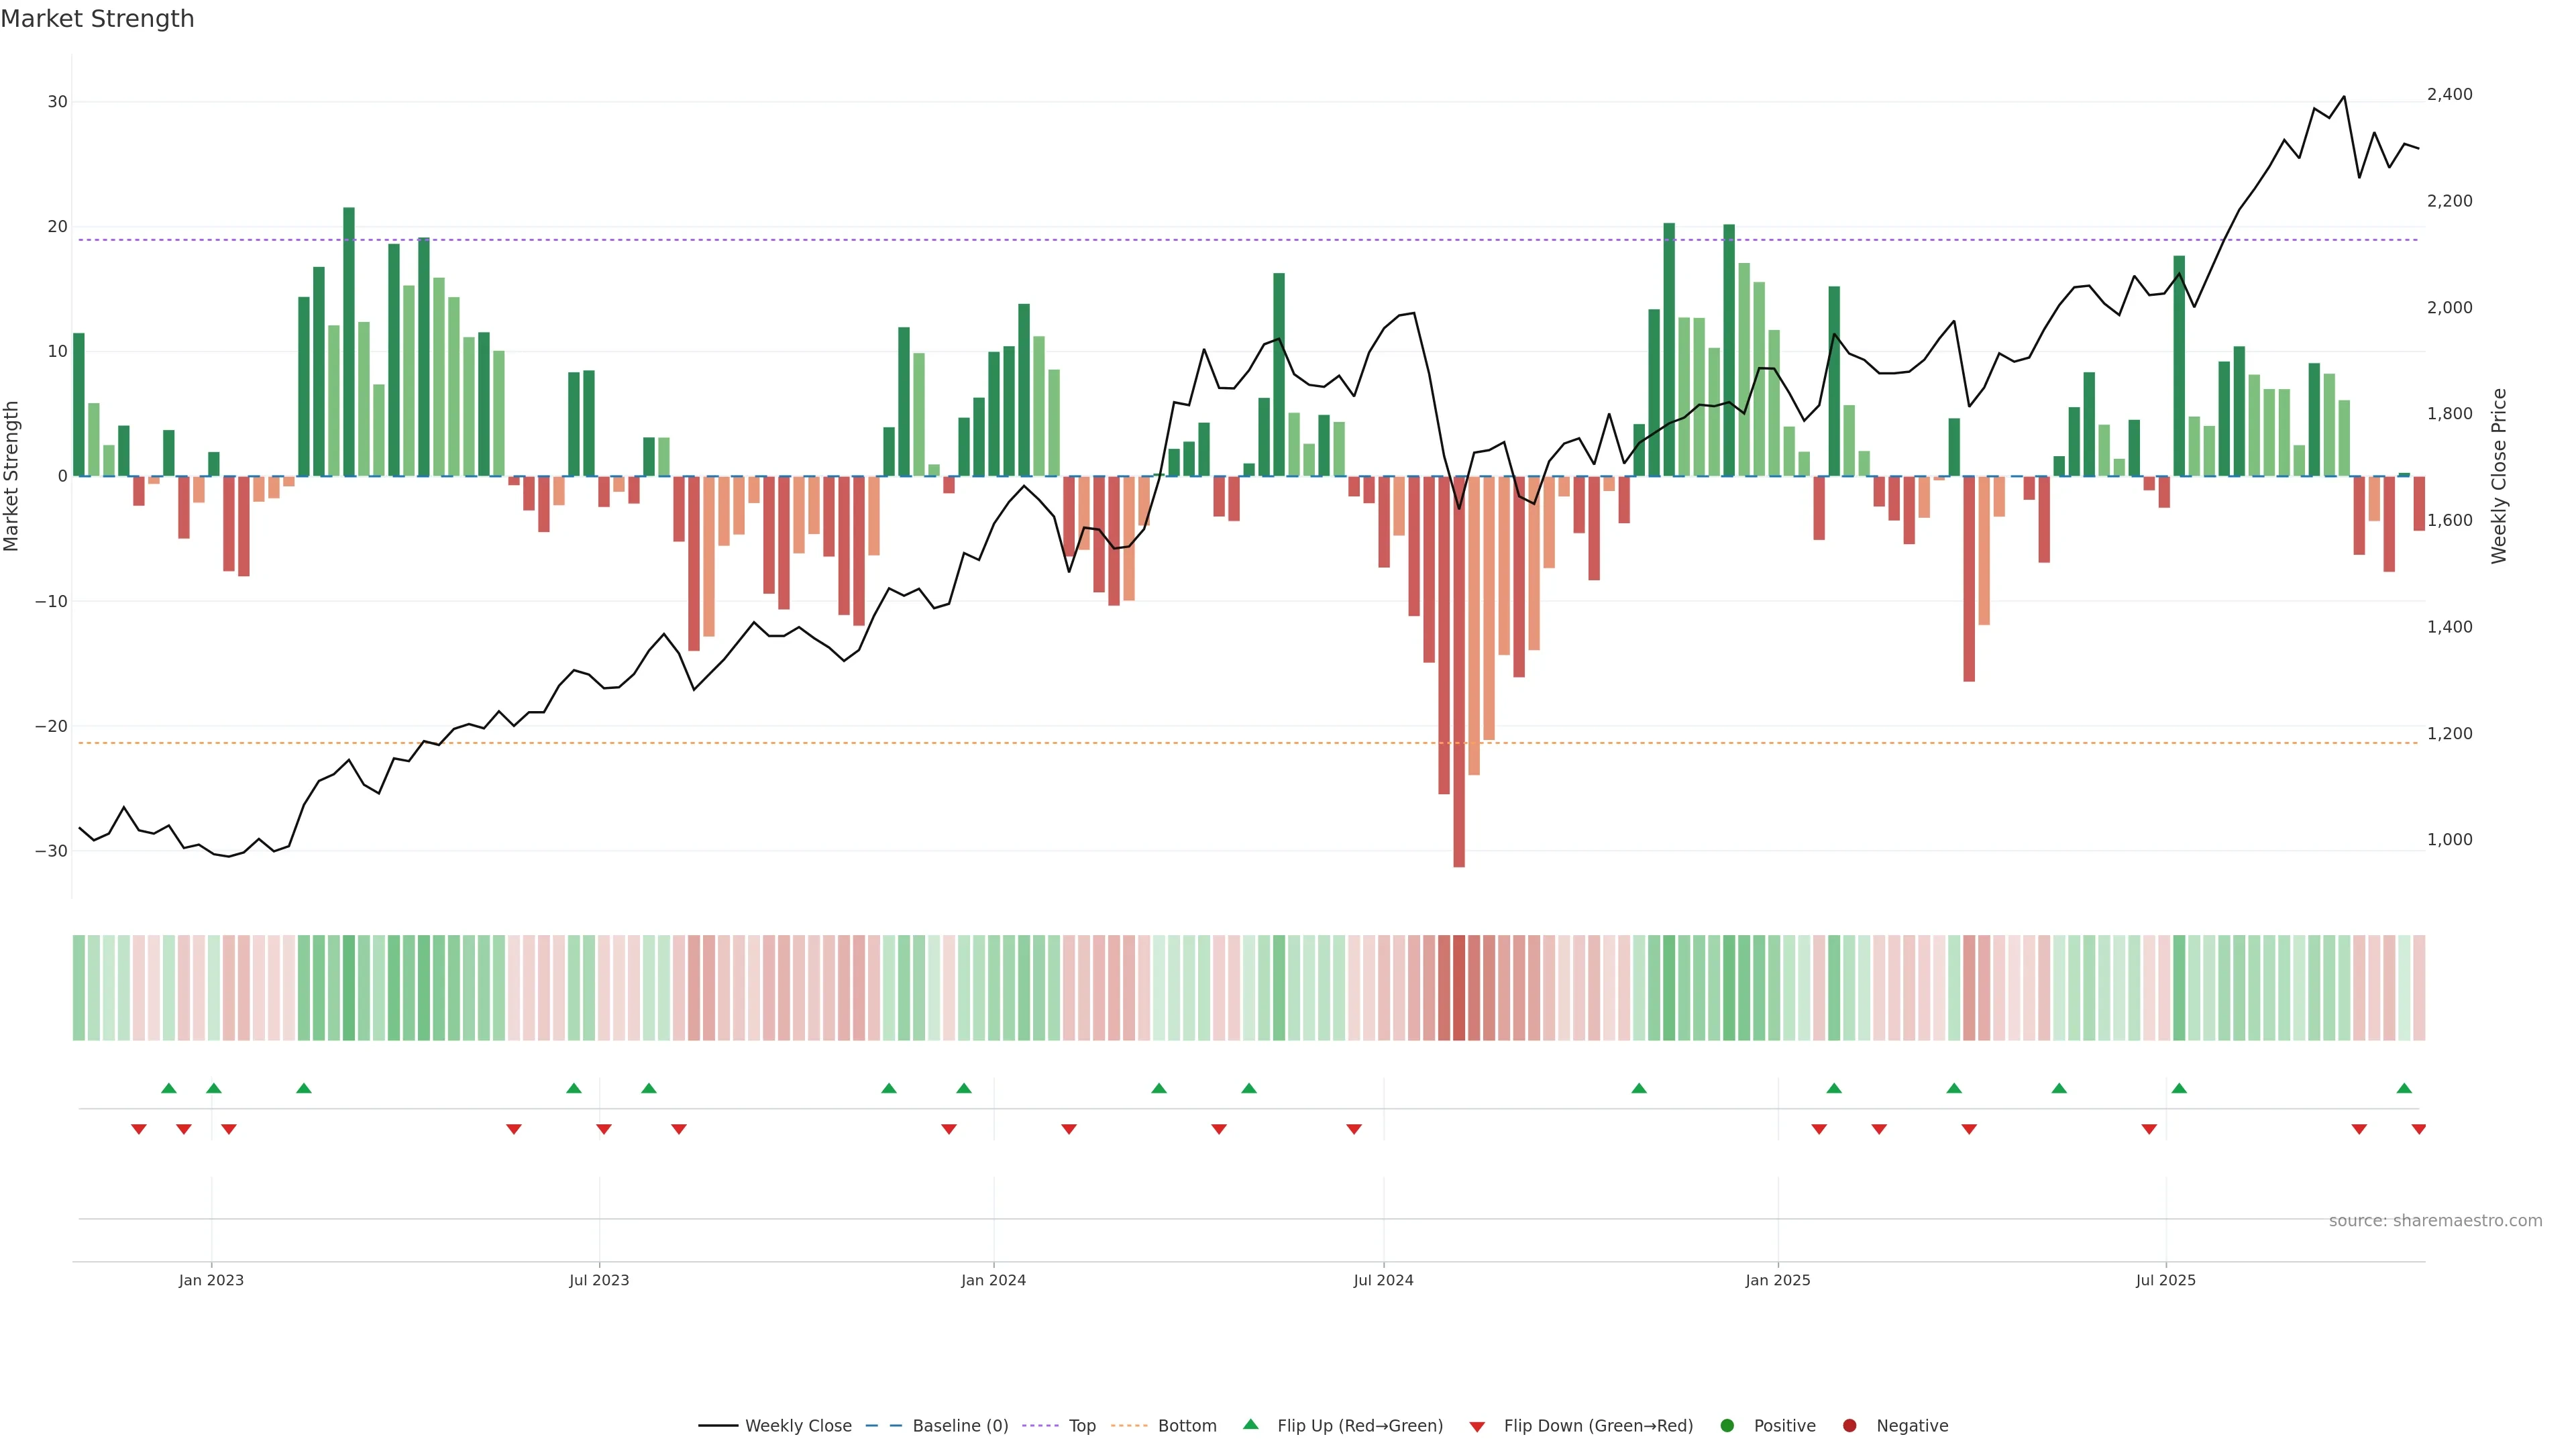Click green Flip Up triangle in legend
This screenshot has width=2576, height=1449.
point(1250,1424)
